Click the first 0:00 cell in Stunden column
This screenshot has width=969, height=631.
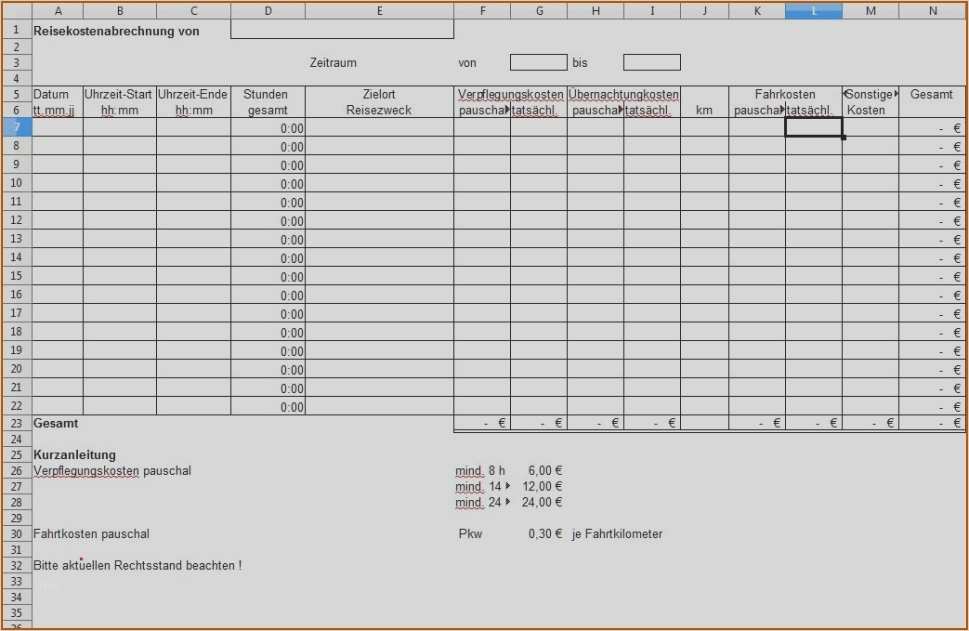[x=268, y=128]
